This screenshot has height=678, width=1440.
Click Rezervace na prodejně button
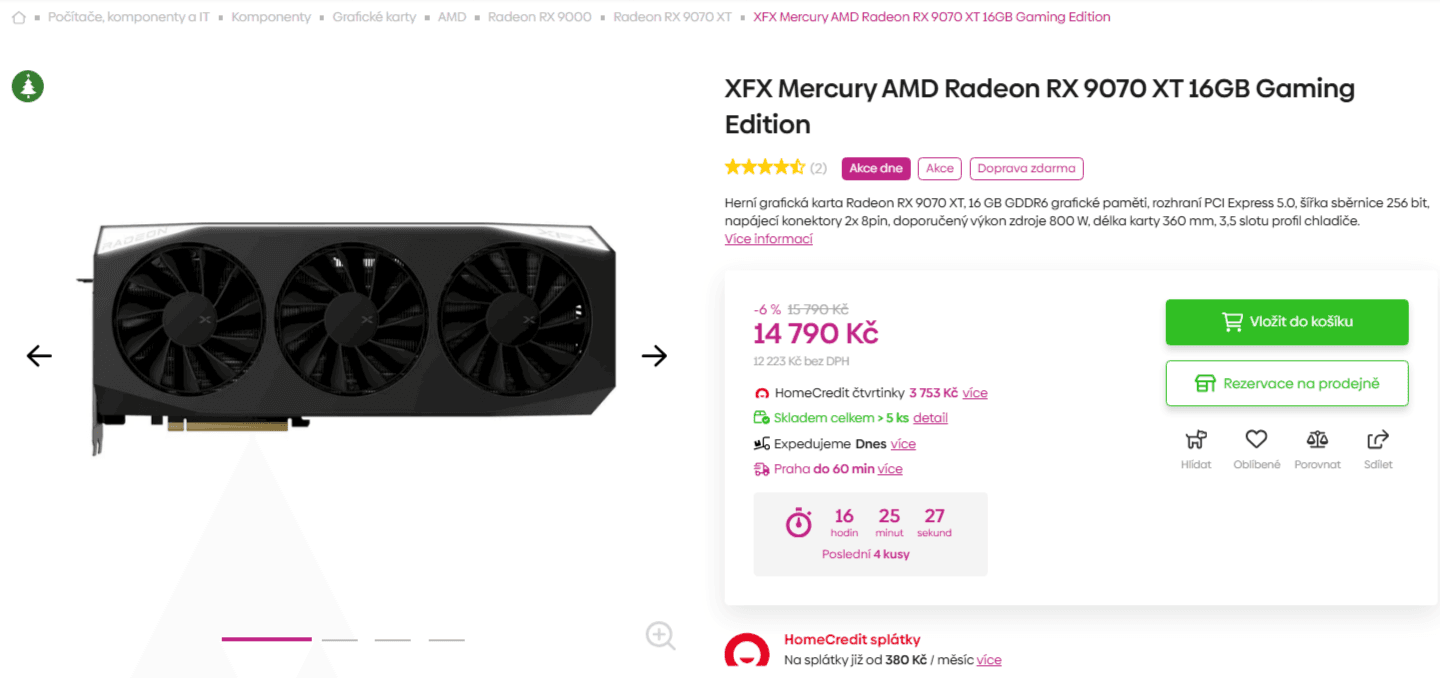coord(1287,383)
